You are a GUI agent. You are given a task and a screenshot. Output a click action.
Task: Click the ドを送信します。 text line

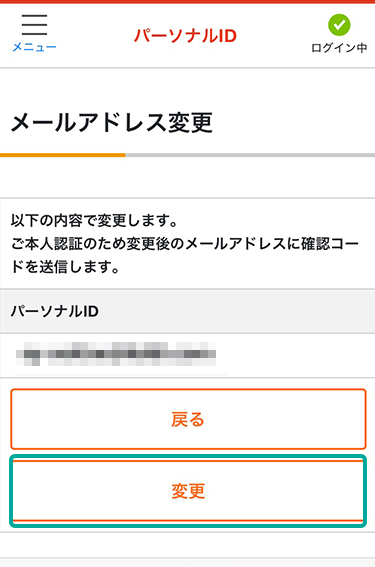point(65,267)
